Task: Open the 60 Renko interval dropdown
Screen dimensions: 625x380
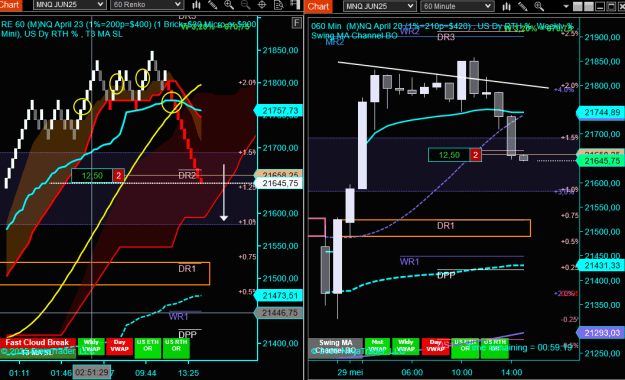Action: tap(147, 5)
